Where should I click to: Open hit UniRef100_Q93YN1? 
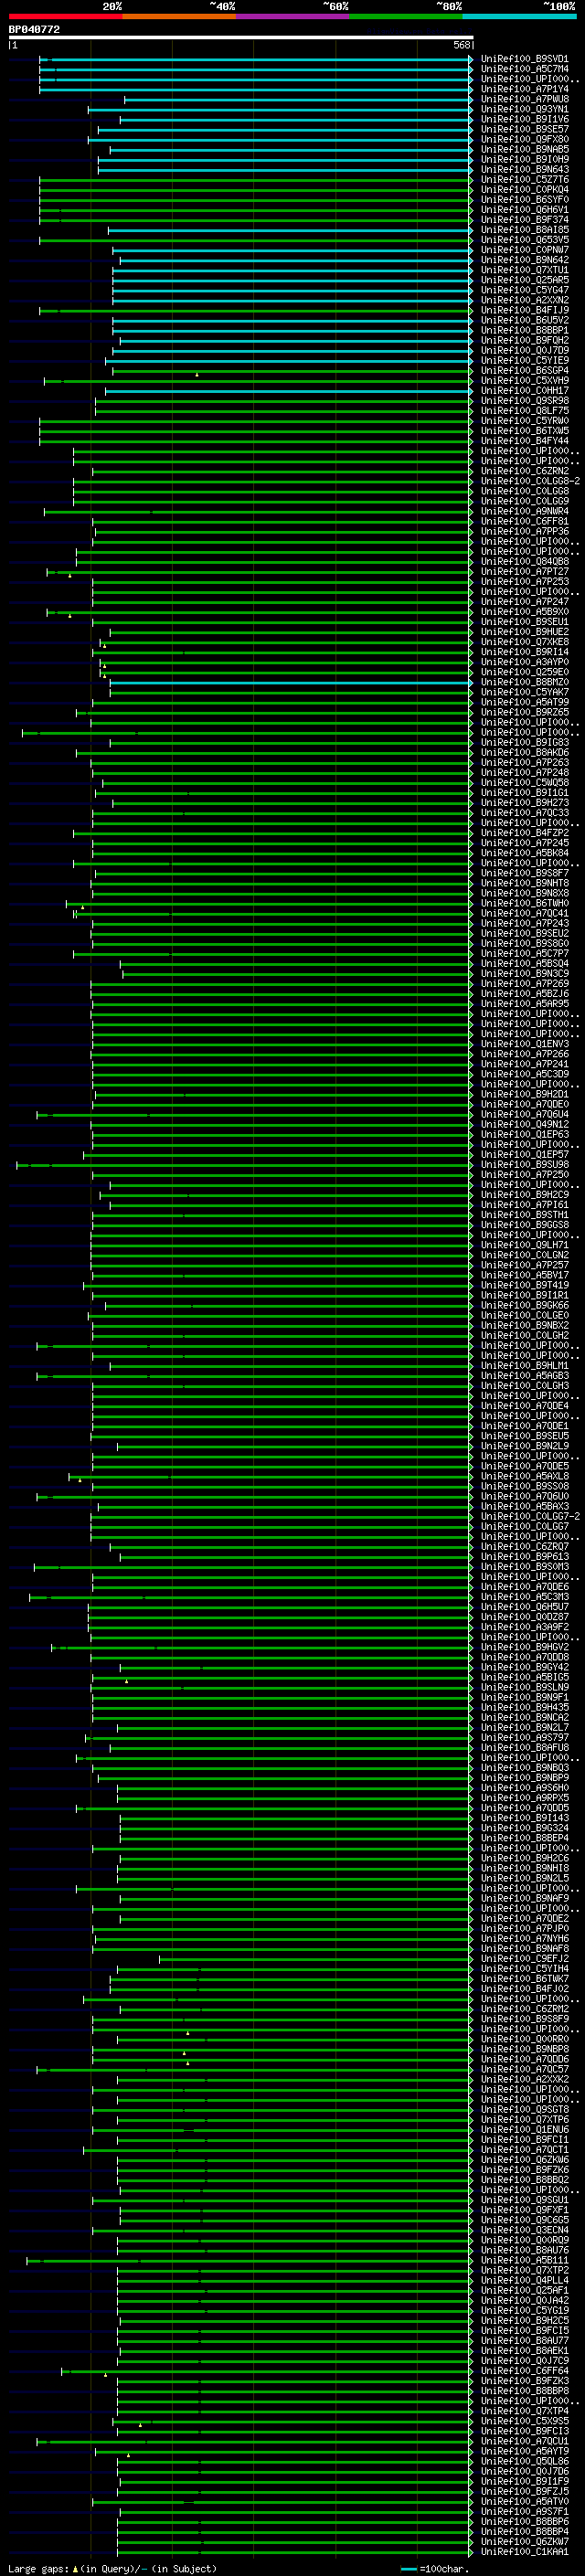click(x=524, y=109)
